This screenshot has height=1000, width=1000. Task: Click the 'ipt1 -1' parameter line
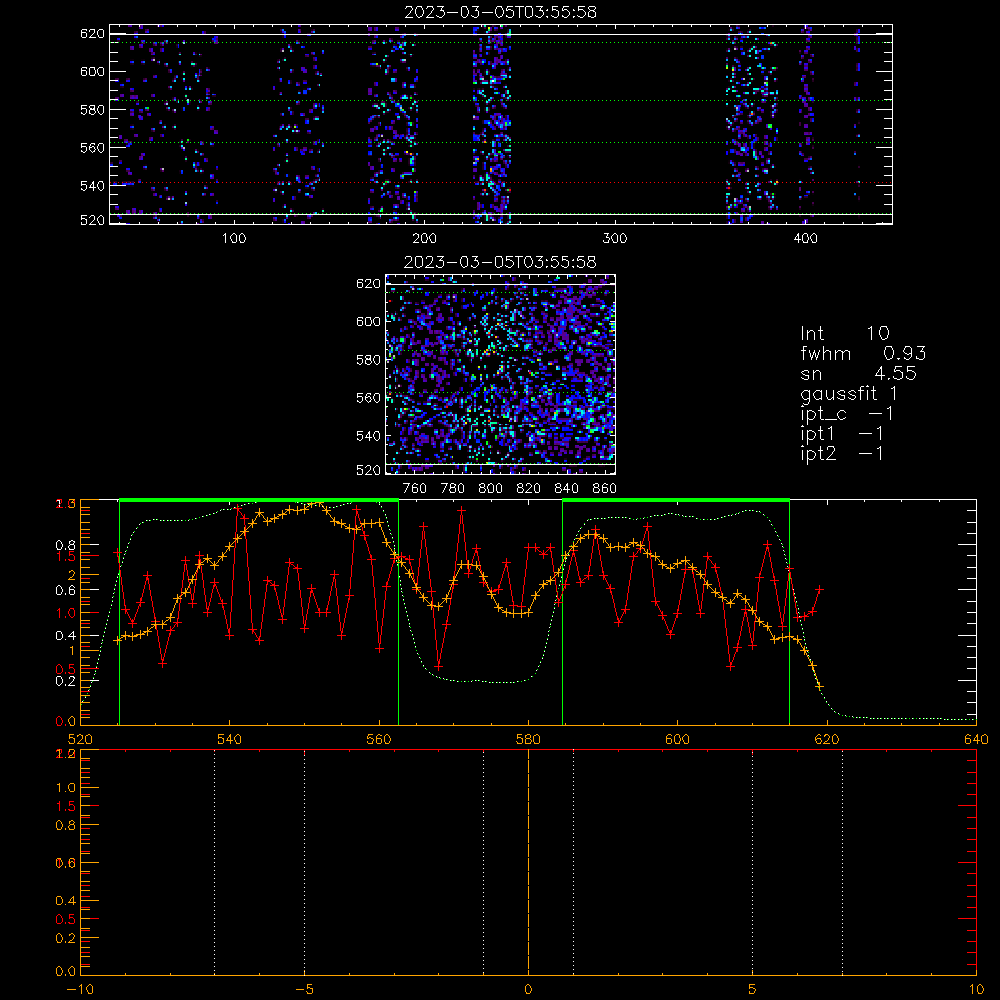pyautogui.click(x=842, y=434)
